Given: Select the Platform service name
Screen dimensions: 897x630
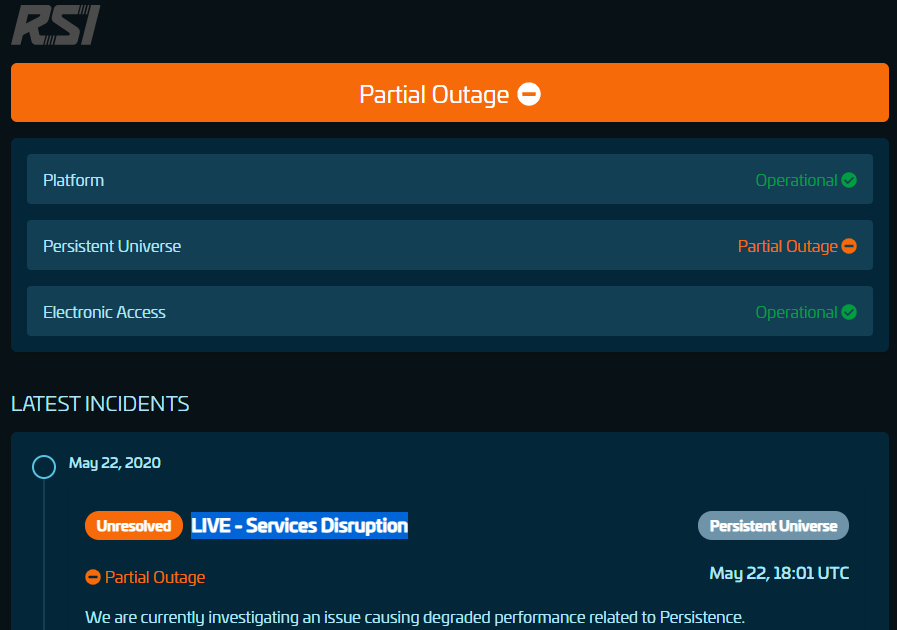Looking at the screenshot, I should 74,180.
